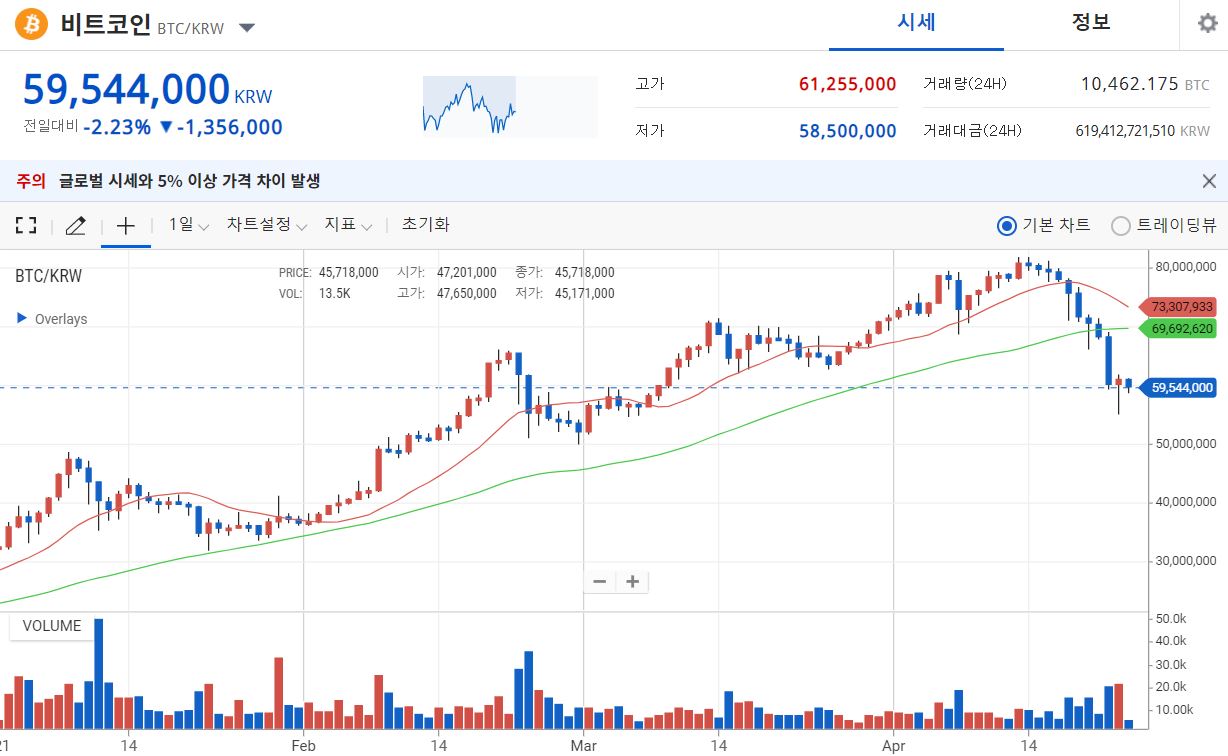
Task: Open the settings gear icon
Action: [x=1208, y=24]
